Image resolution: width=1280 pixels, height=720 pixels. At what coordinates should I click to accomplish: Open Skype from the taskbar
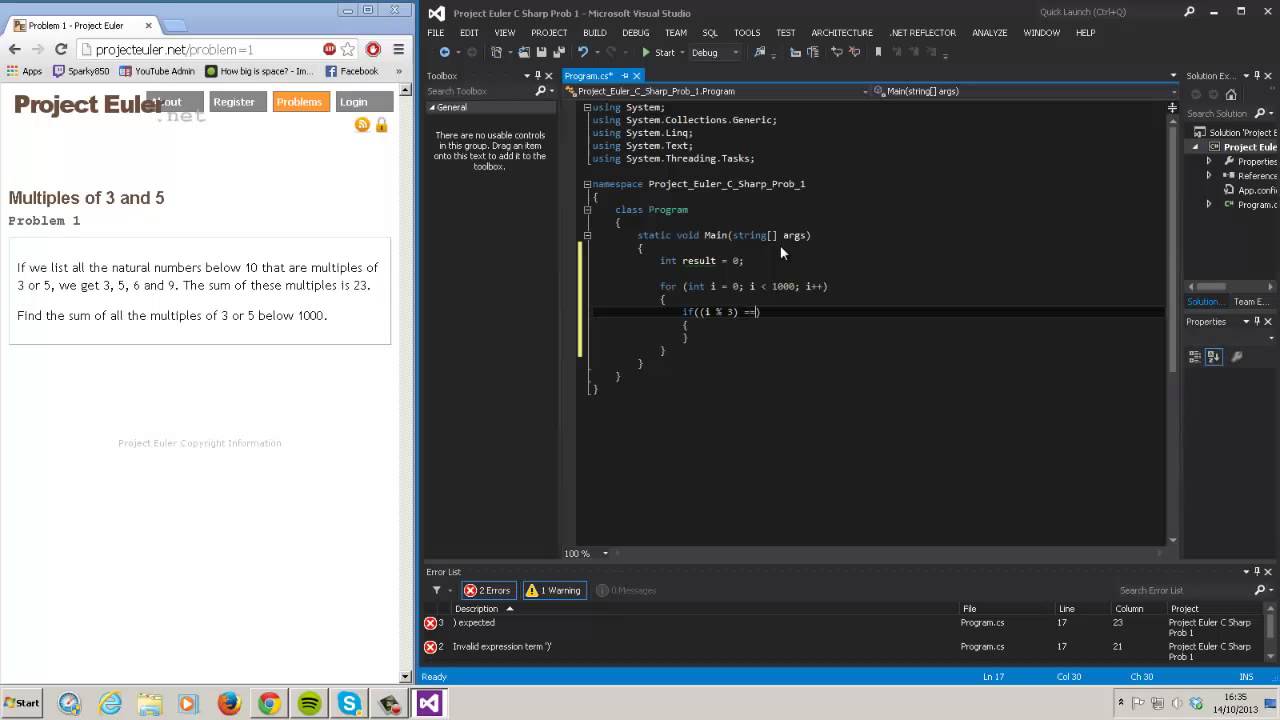[x=349, y=704]
